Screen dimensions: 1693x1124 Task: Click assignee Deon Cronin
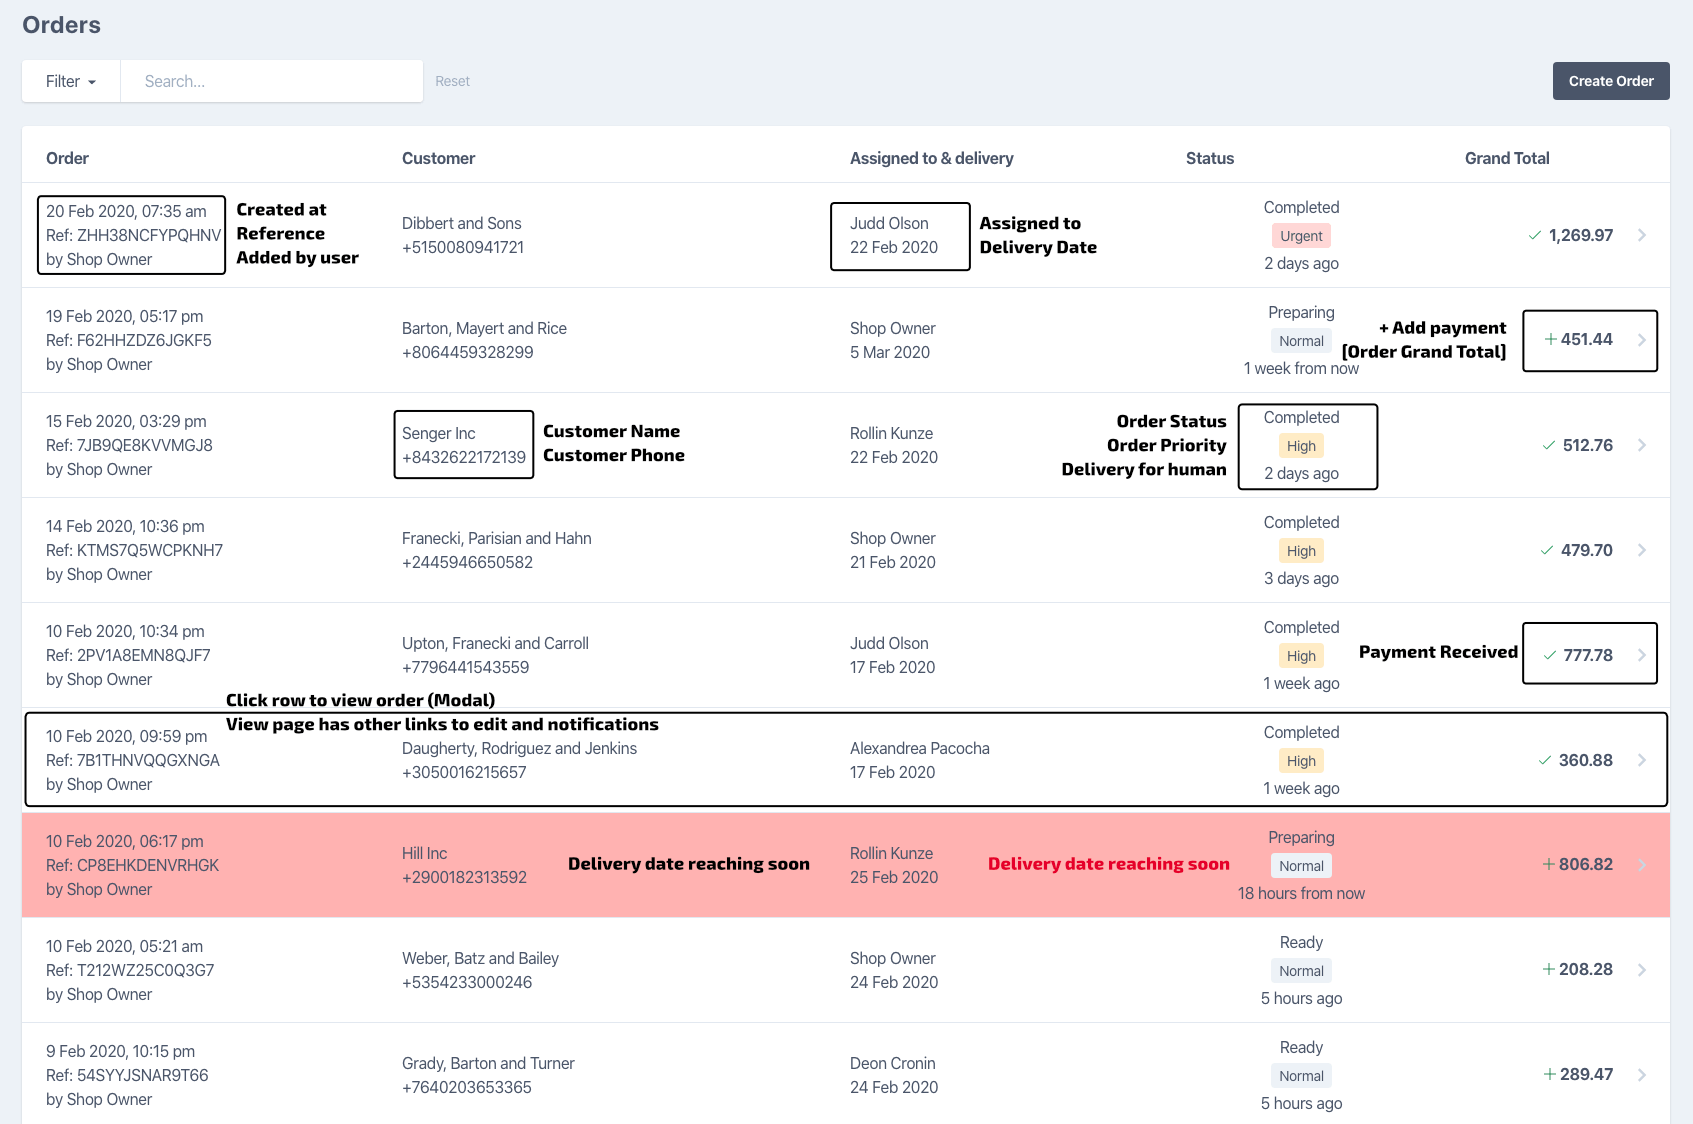[x=893, y=1063]
